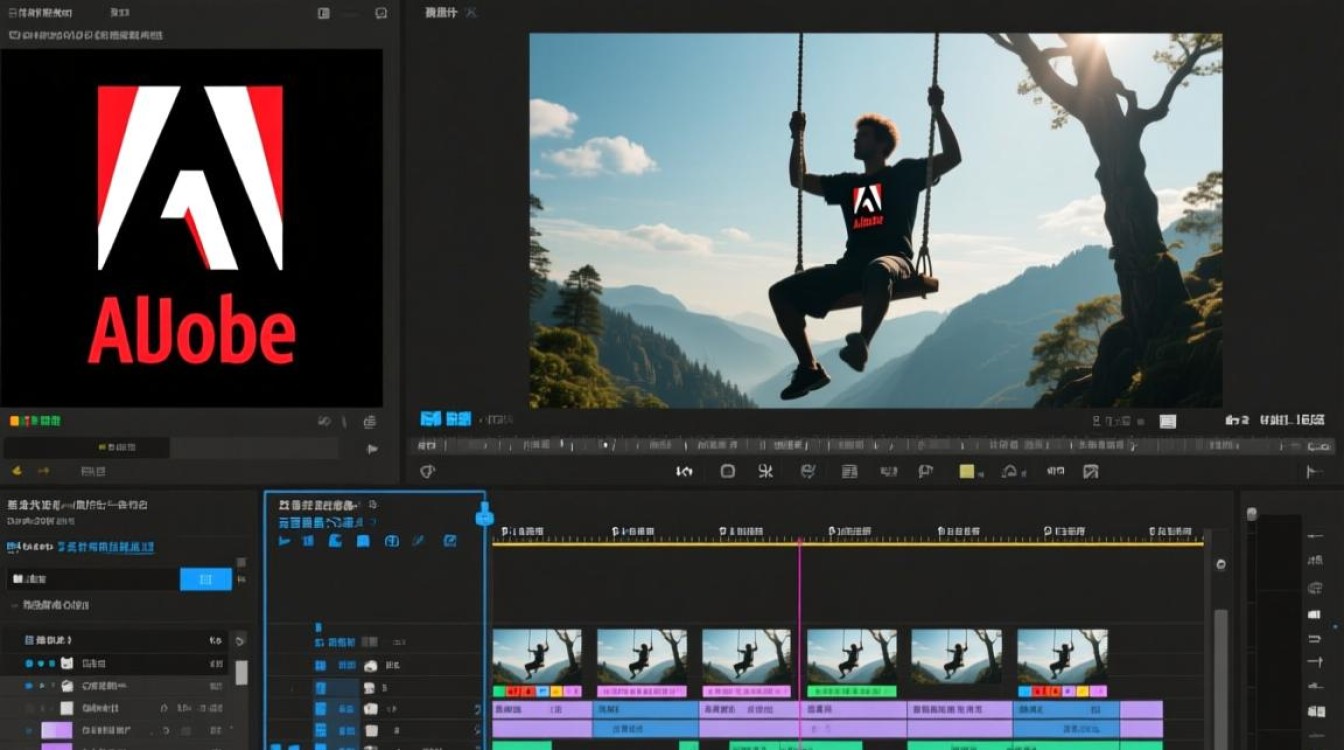Image resolution: width=1344 pixels, height=750 pixels.
Task: Click the orange arrow icon under the source monitor
Action: (43, 470)
